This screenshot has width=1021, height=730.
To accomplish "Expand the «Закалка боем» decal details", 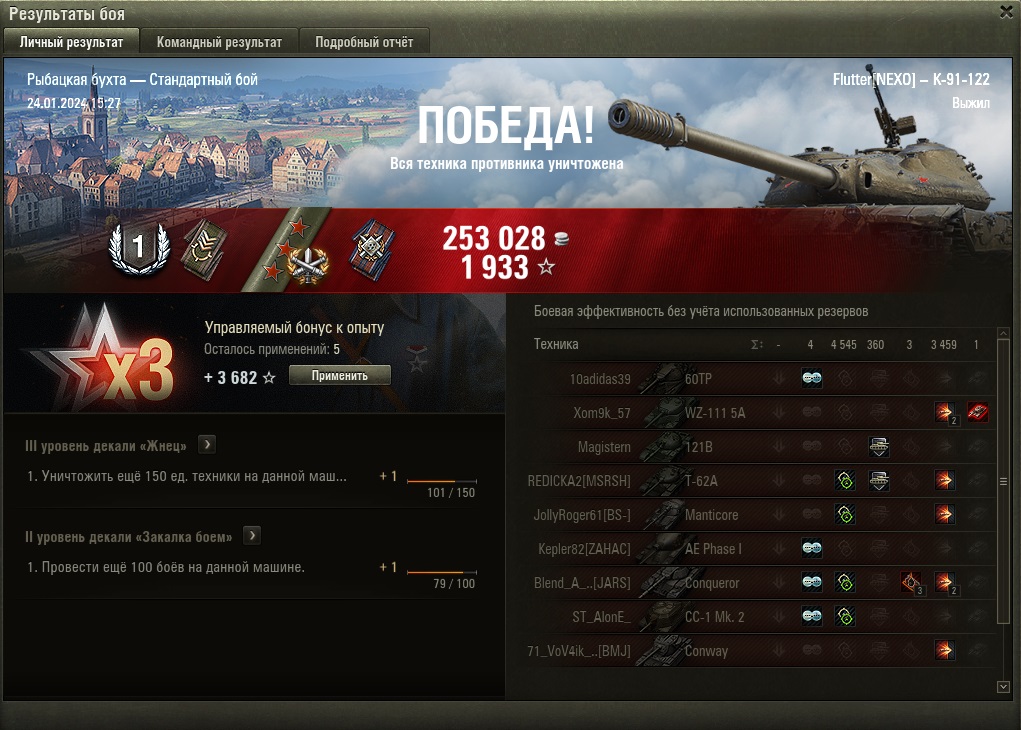I will [252, 536].
